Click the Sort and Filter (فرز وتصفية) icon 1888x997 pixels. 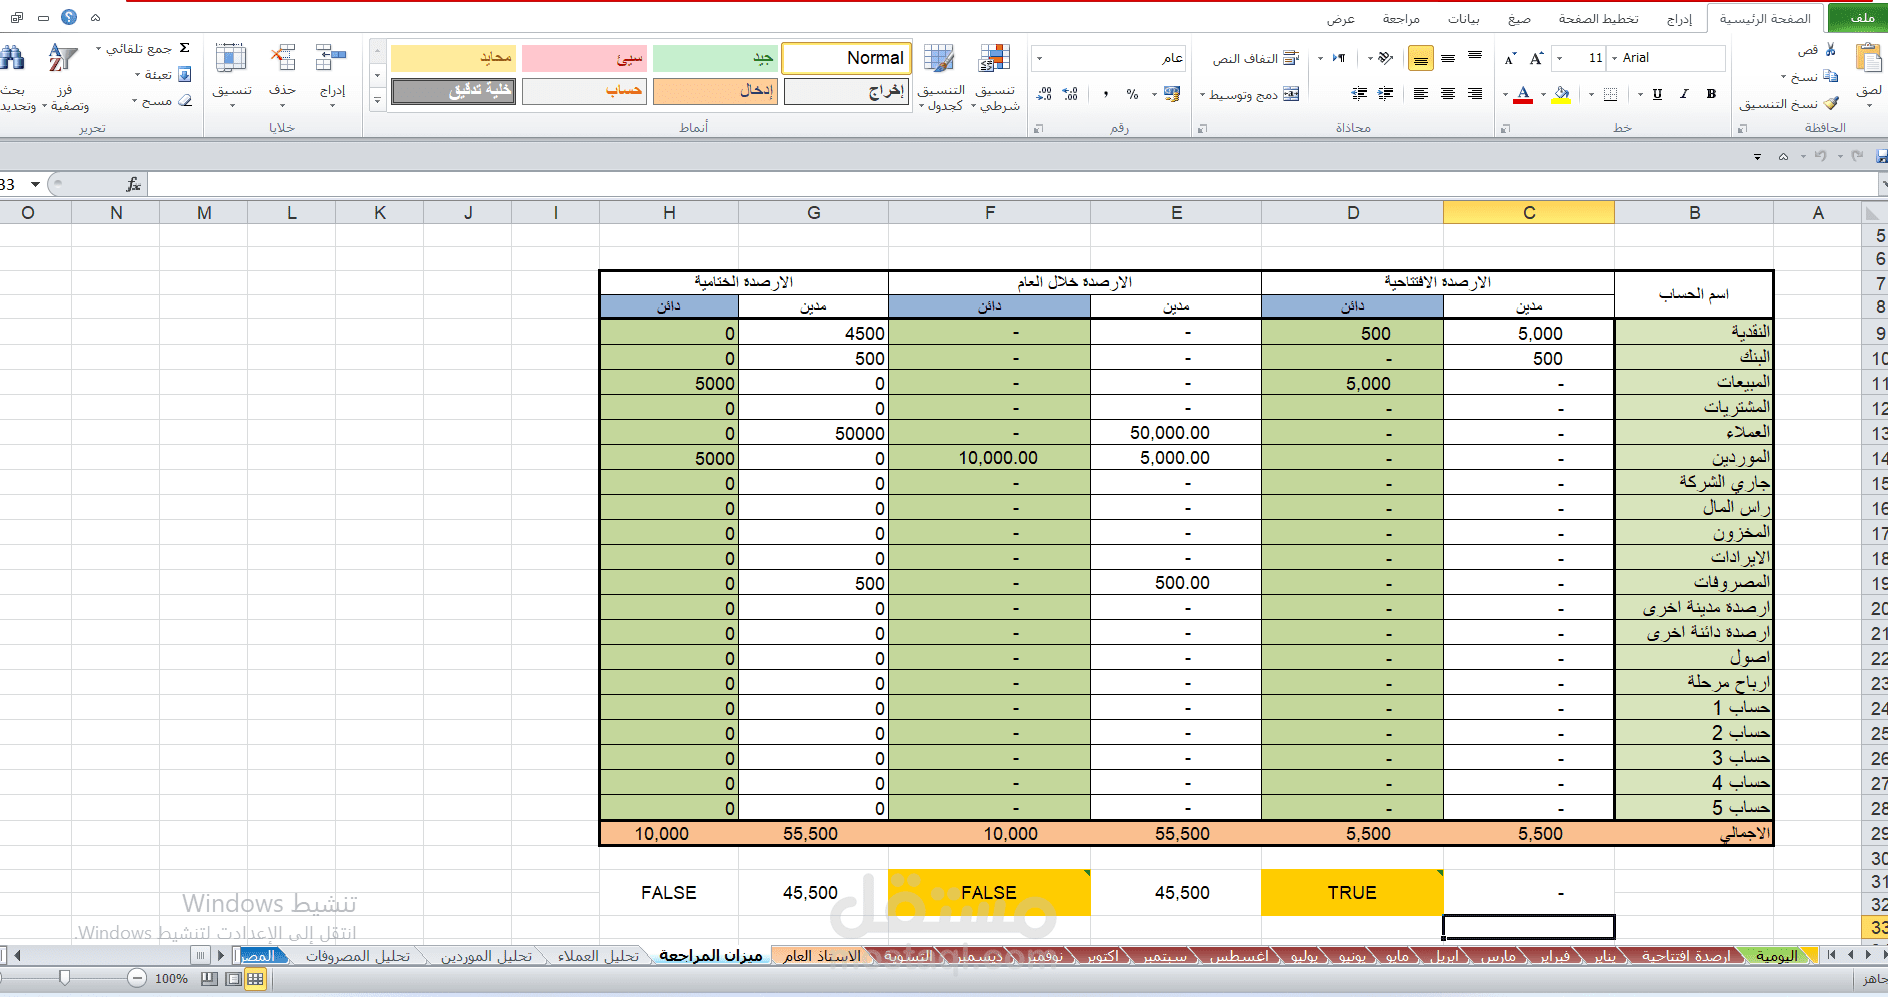[x=63, y=58]
